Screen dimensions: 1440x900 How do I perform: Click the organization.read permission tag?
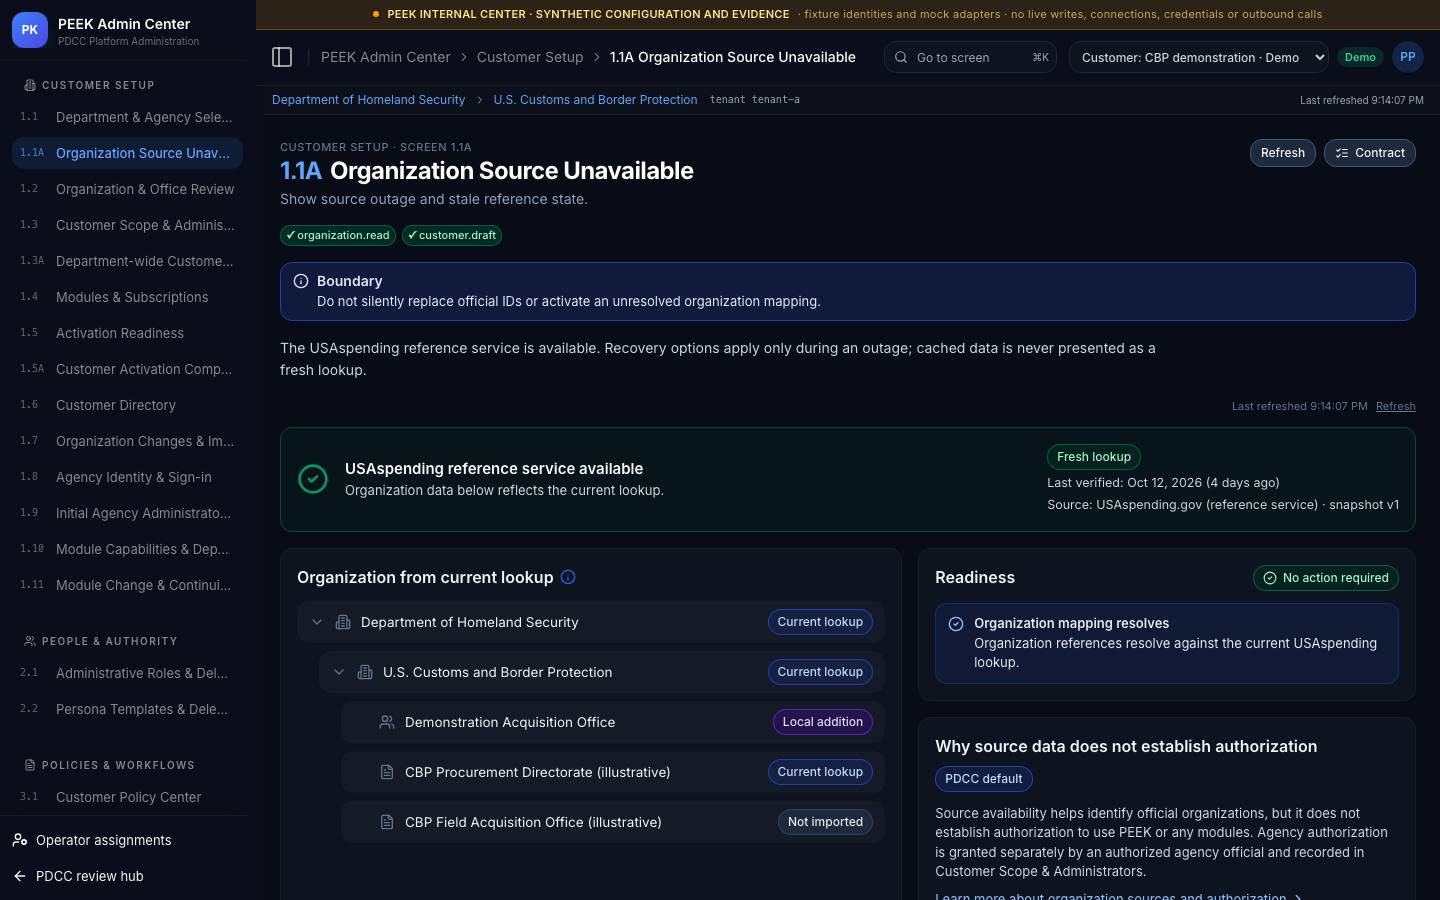[x=337, y=235]
